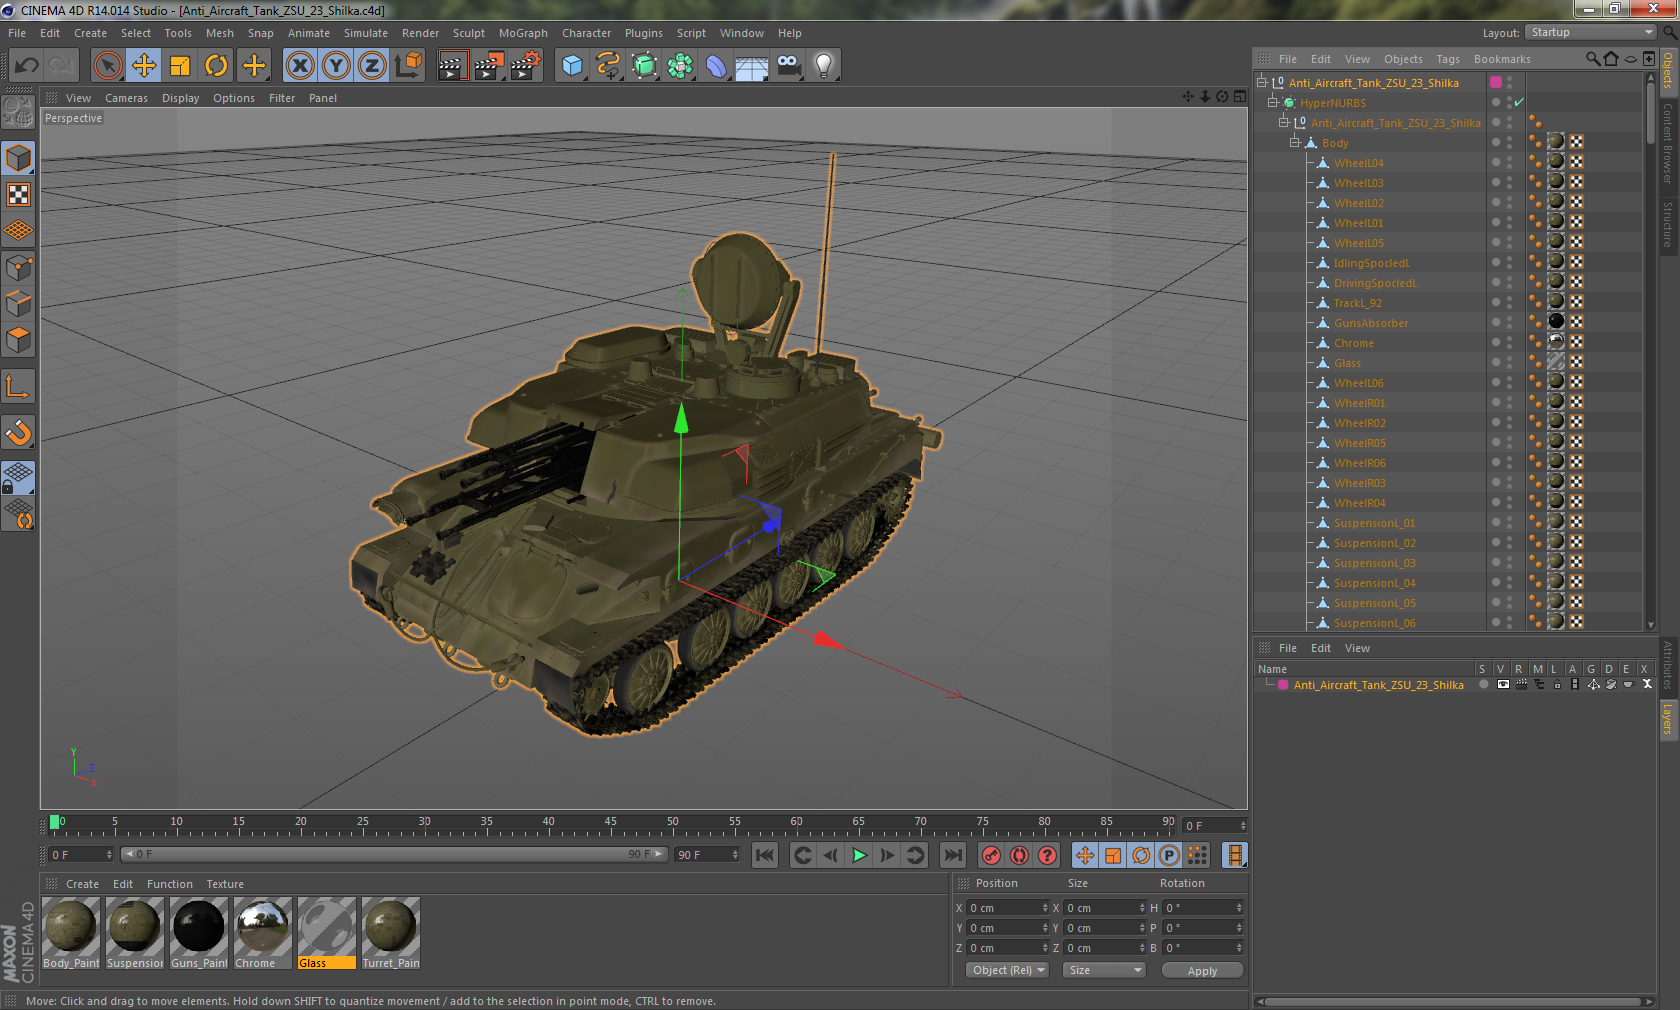Screen dimensions: 1680x1010
Task: Toggle the coordinate system icon
Action: [408, 66]
